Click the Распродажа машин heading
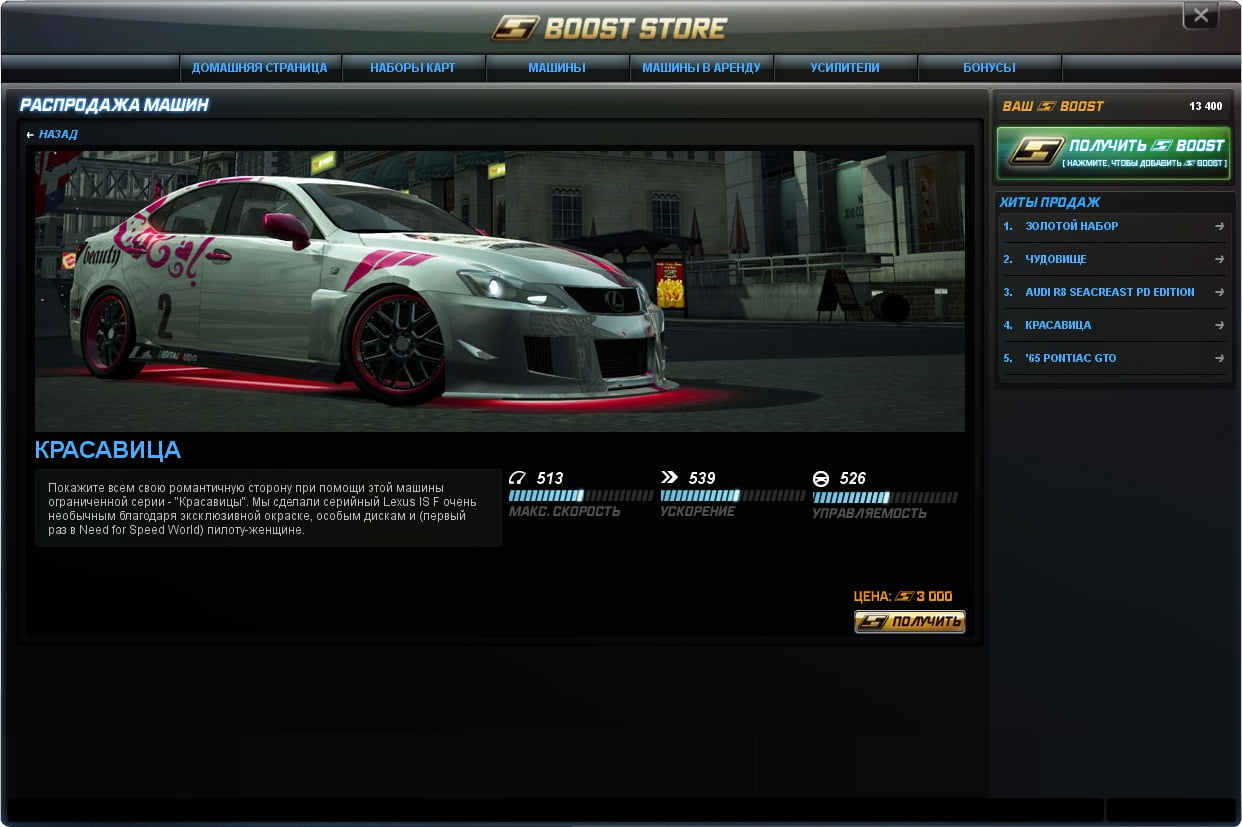This screenshot has height=827, width=1242. (x=114, y=105)
